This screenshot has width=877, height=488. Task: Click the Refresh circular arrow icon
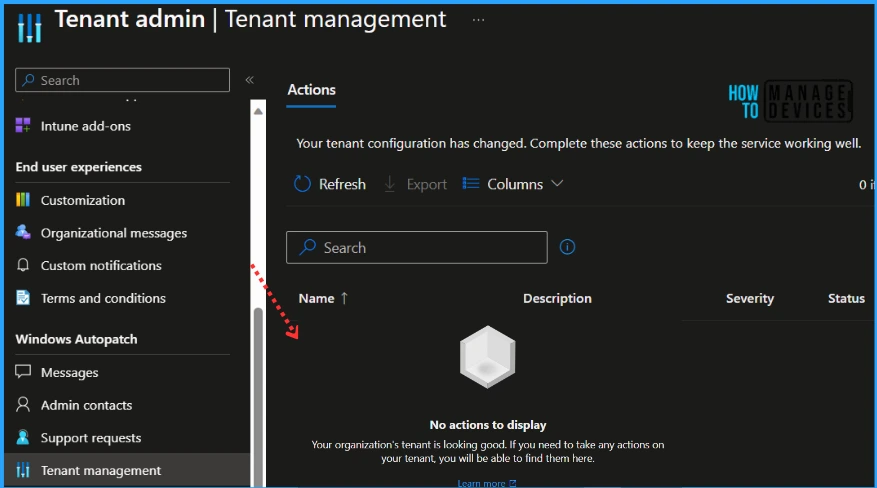pyautogui.click(x=302, y=184)
